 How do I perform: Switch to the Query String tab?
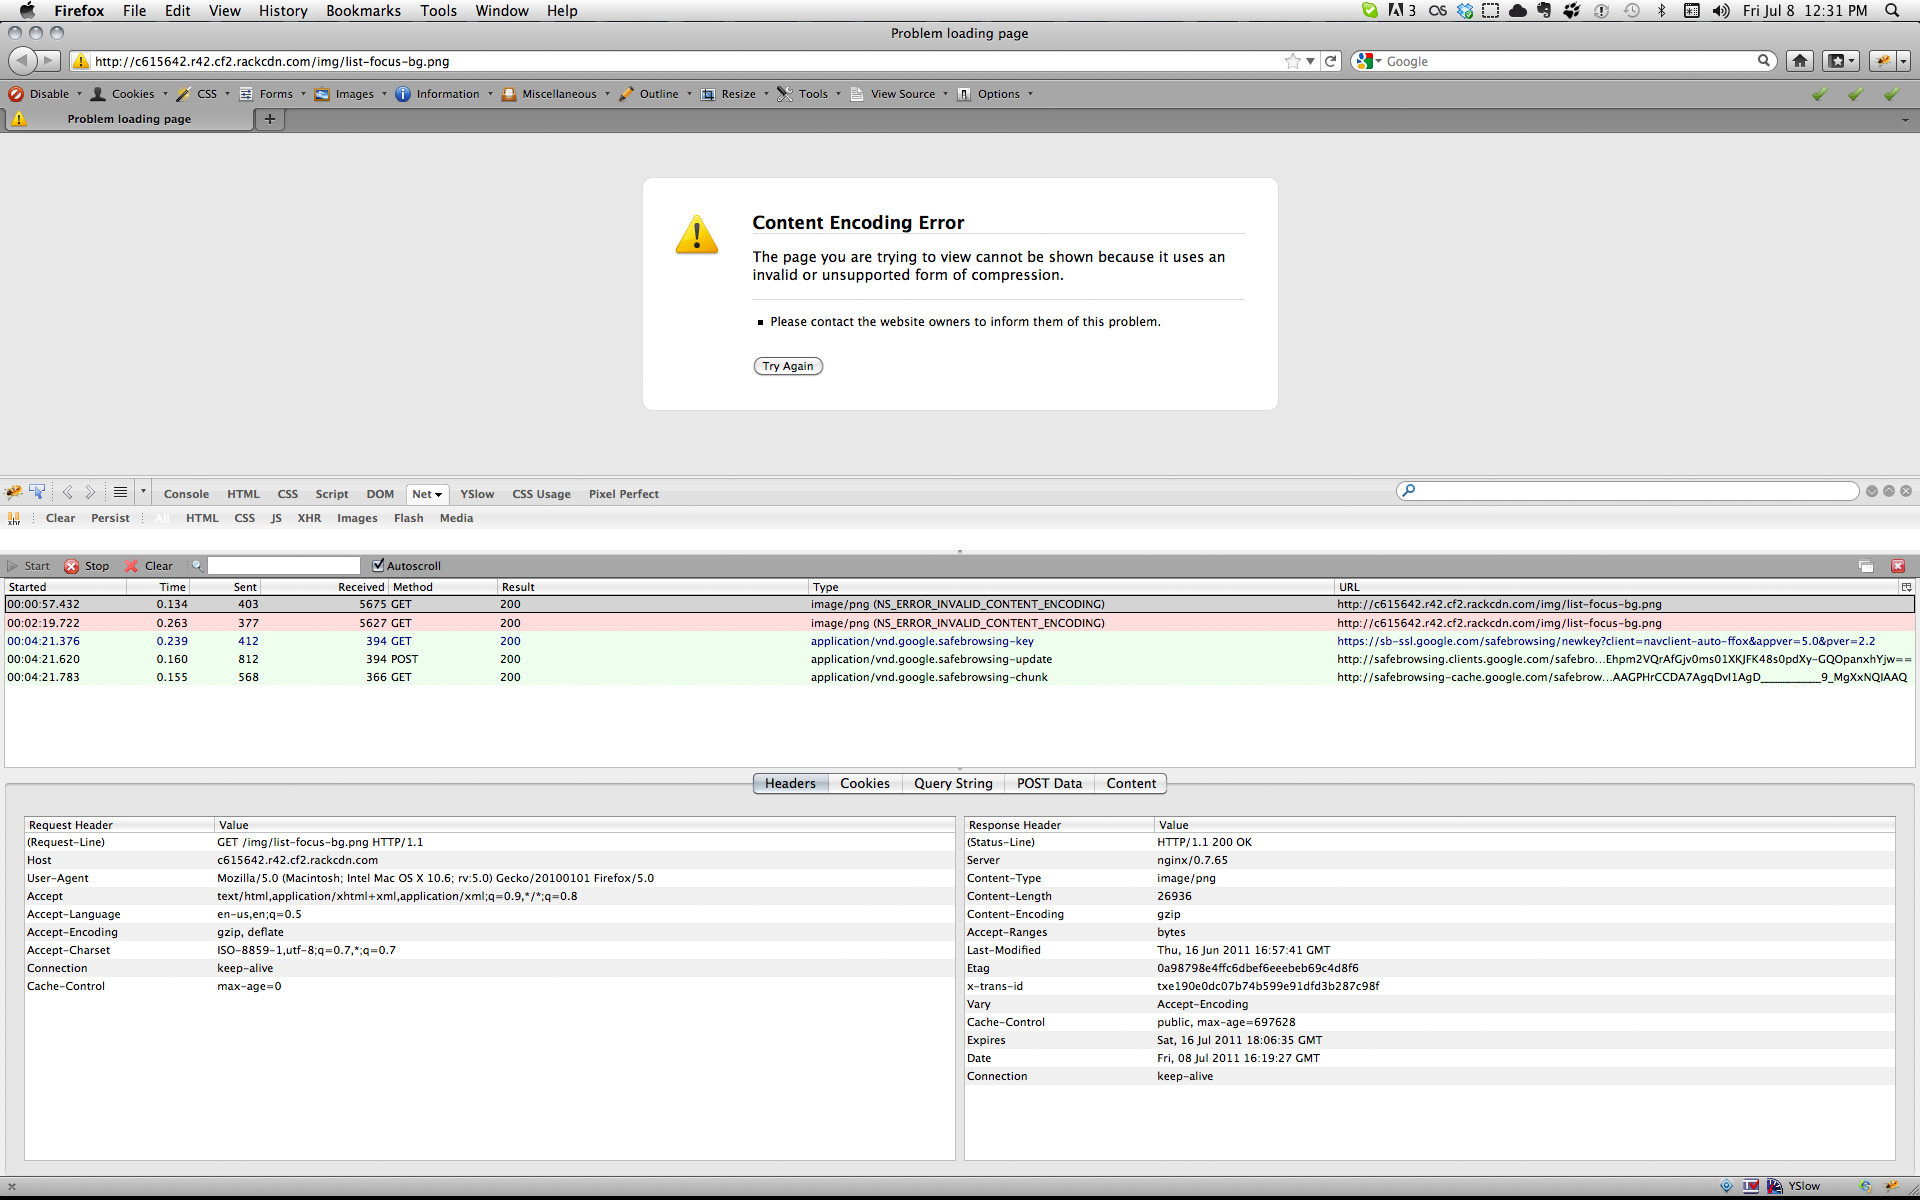[x=952, y=783]
